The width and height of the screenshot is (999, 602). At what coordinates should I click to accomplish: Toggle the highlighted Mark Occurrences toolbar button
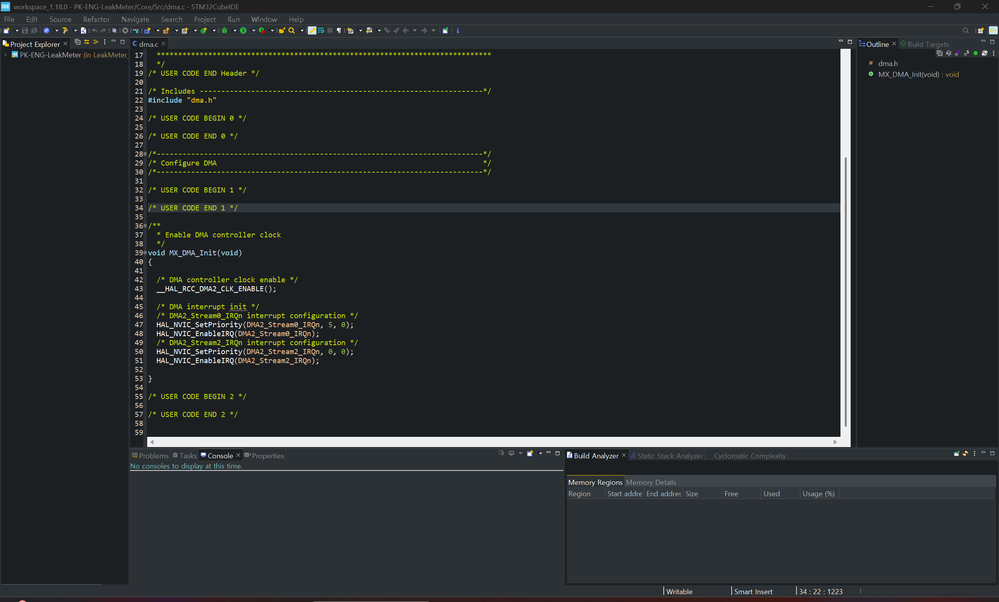click(312, 31)
